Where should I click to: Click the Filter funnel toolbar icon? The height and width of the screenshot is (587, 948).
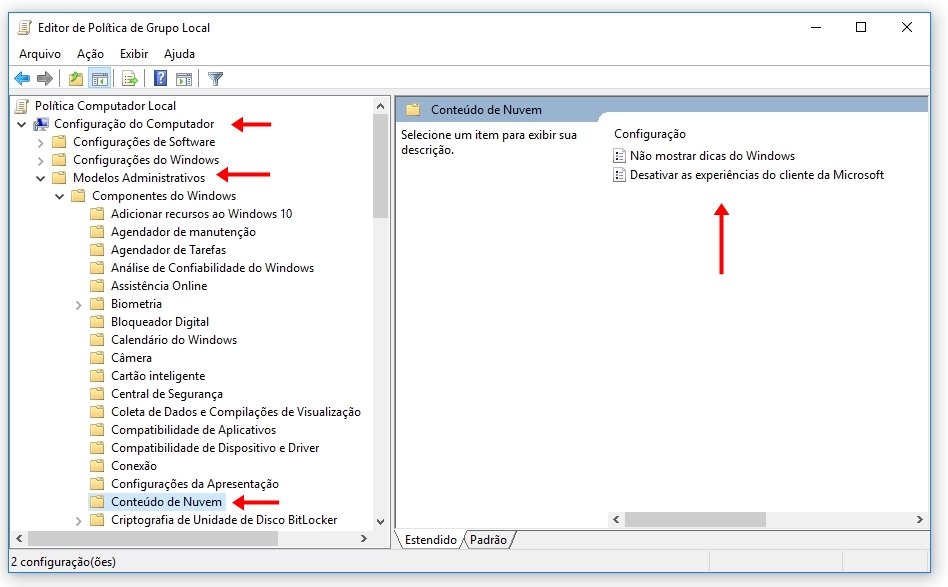click(x=215, y=79)
